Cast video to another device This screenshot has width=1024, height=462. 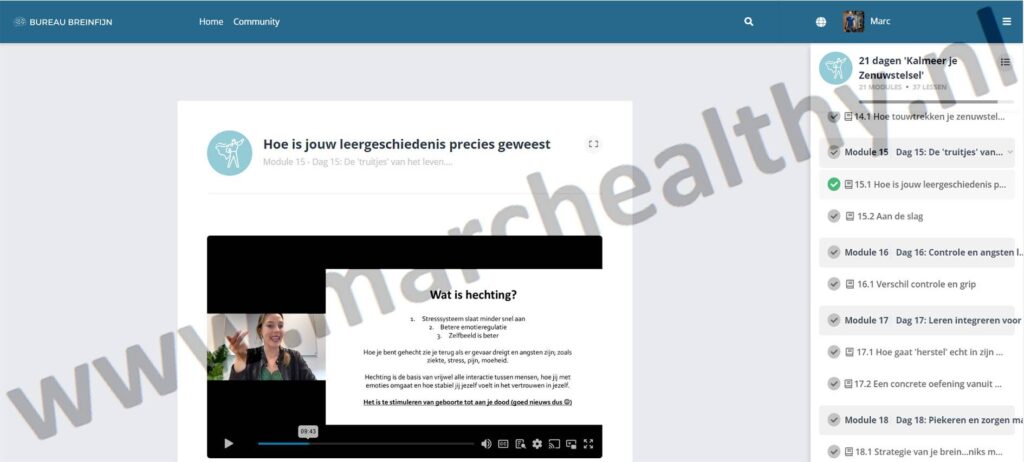pos(554,444)
